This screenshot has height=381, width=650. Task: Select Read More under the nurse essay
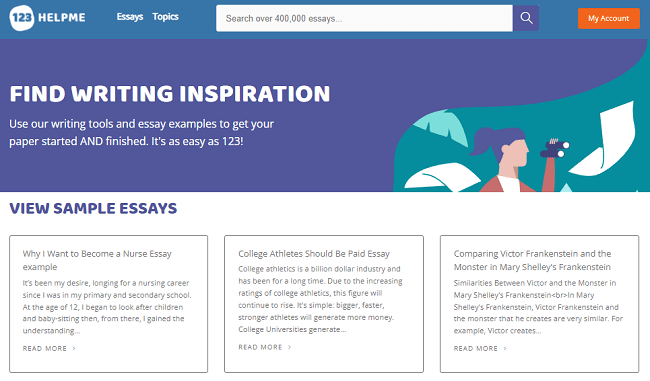[45, 349]
